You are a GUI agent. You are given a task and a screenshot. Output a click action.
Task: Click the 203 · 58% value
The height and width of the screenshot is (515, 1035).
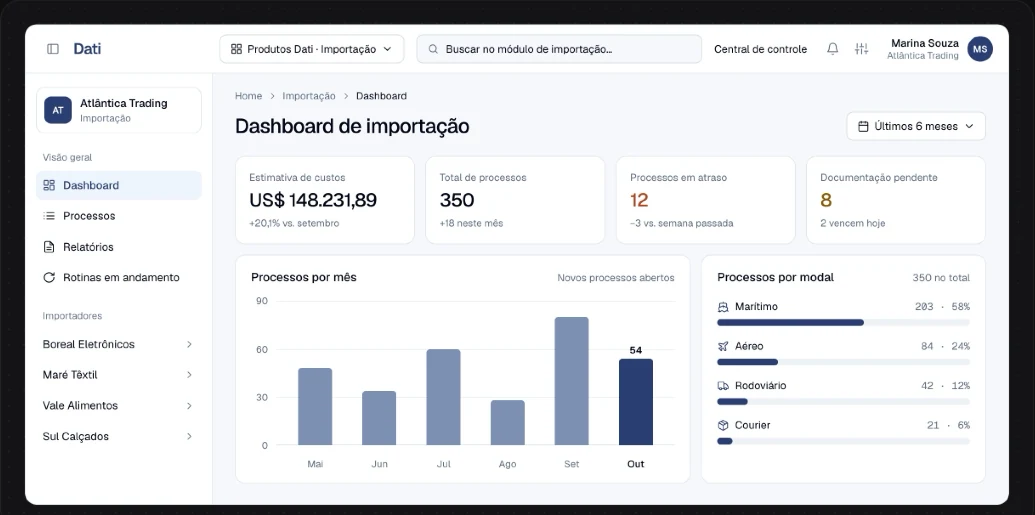point(943,306)
